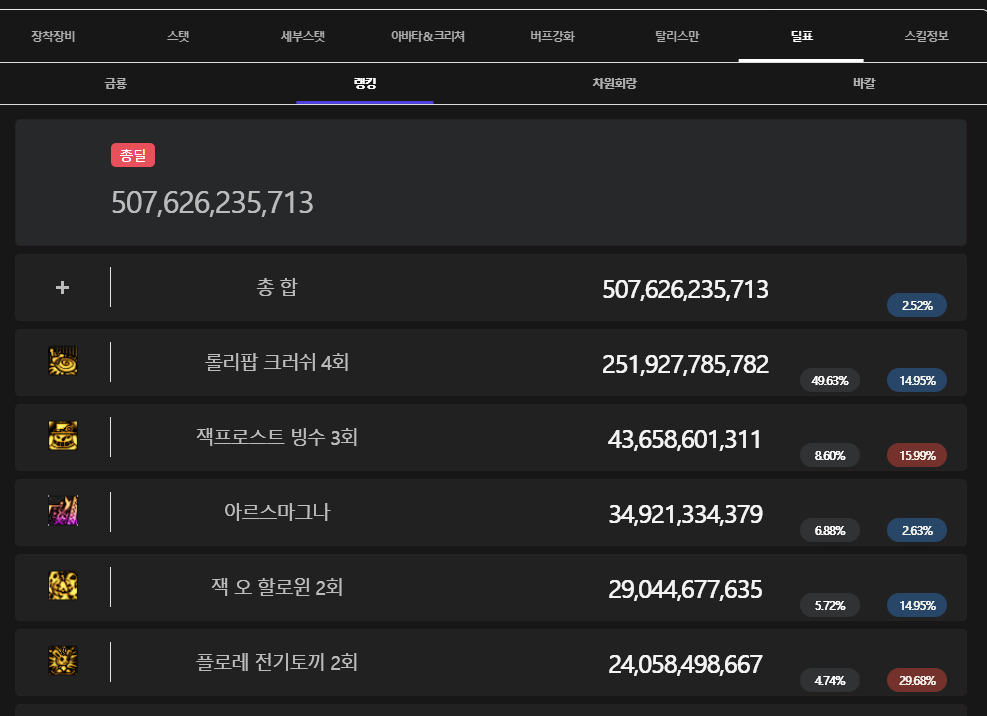Click the 49.63% share badge
This screenshot has height=716, width=987.
tap(830, 381)
